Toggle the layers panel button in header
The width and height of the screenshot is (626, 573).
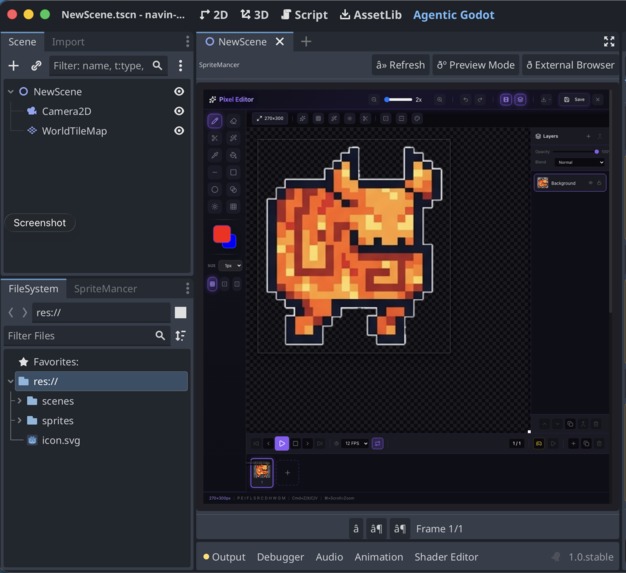click(x=520, y=99)
